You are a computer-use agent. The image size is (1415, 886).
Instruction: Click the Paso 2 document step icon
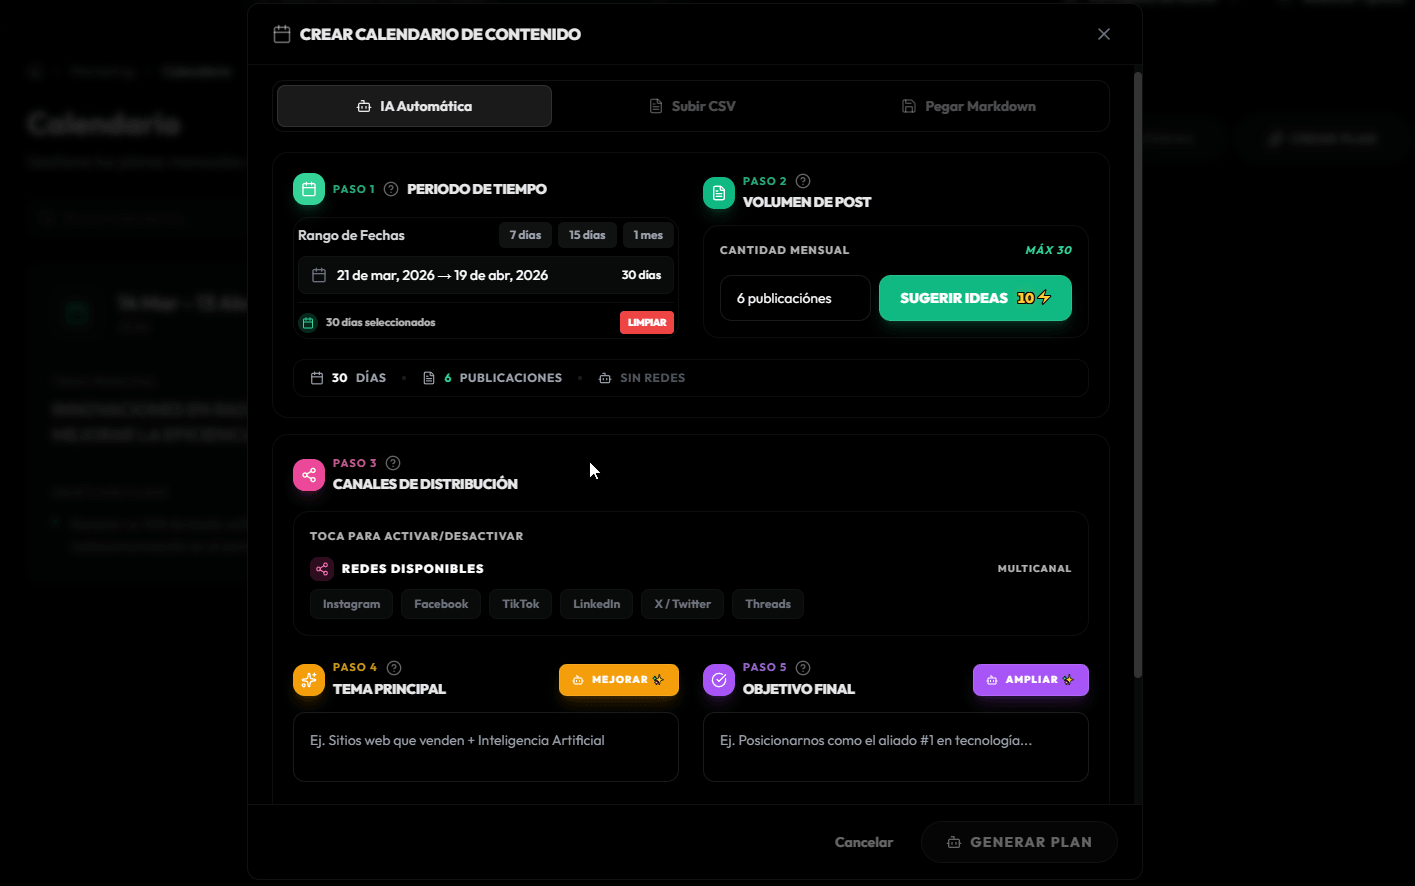click(x=718, y=192)
